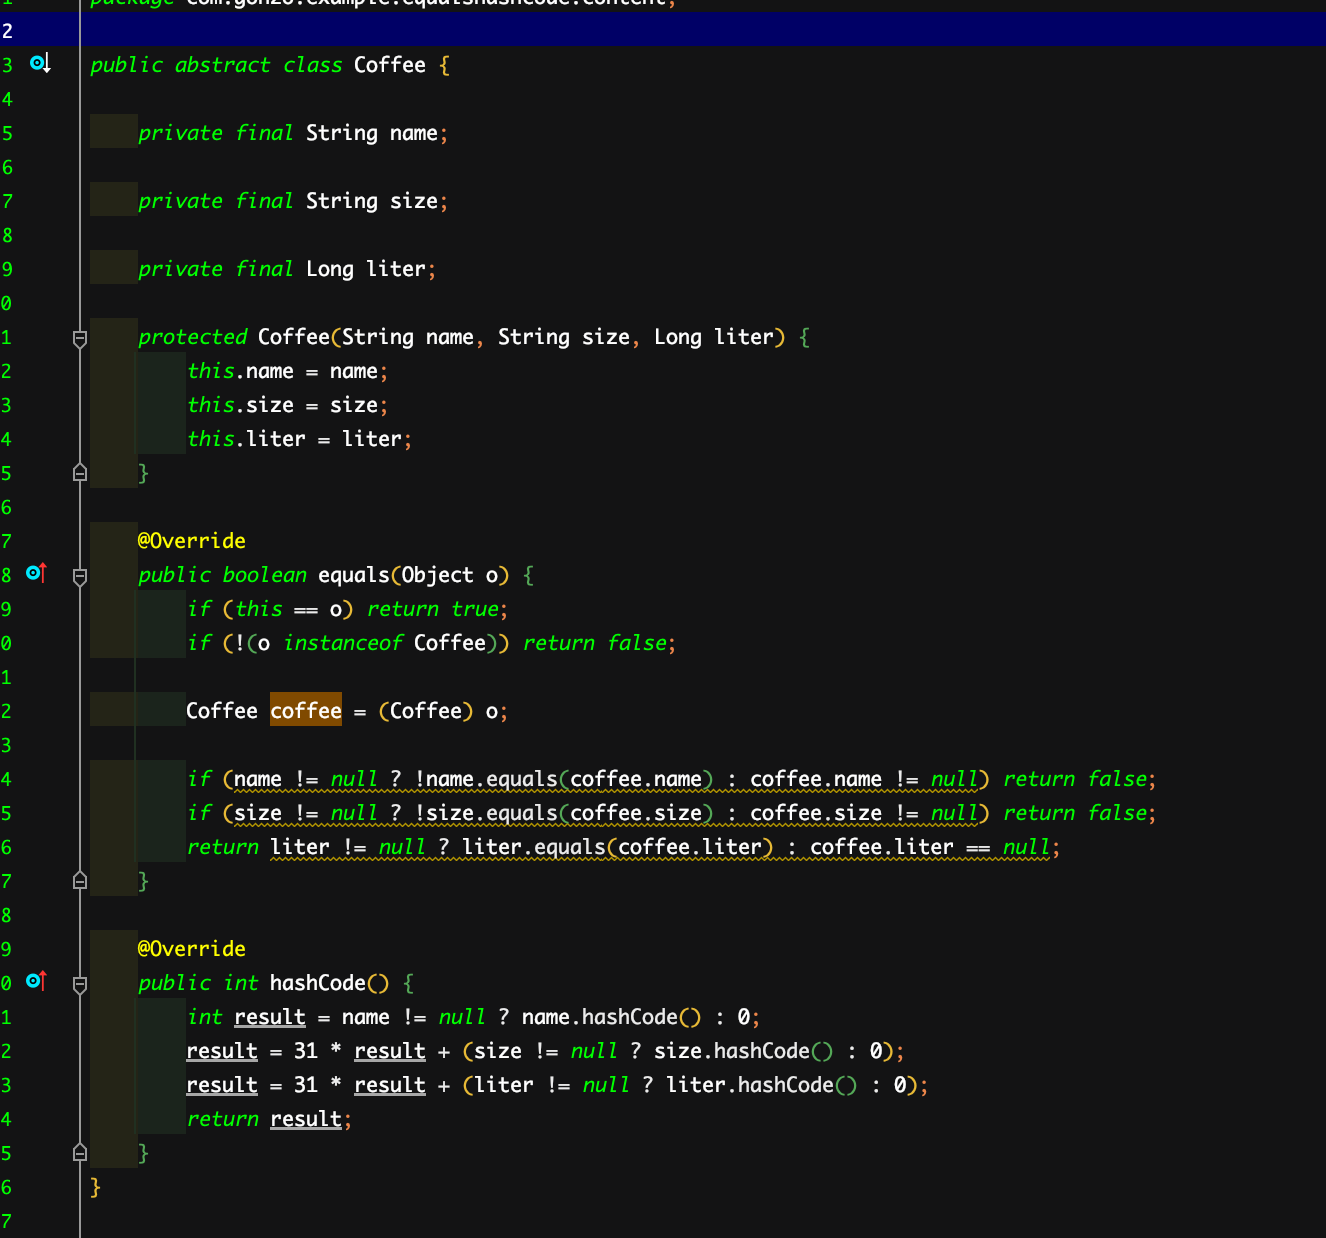The image size is (1326, 1238).
Task: Click line number 5 in the gutter
Action: coord(7,132)
